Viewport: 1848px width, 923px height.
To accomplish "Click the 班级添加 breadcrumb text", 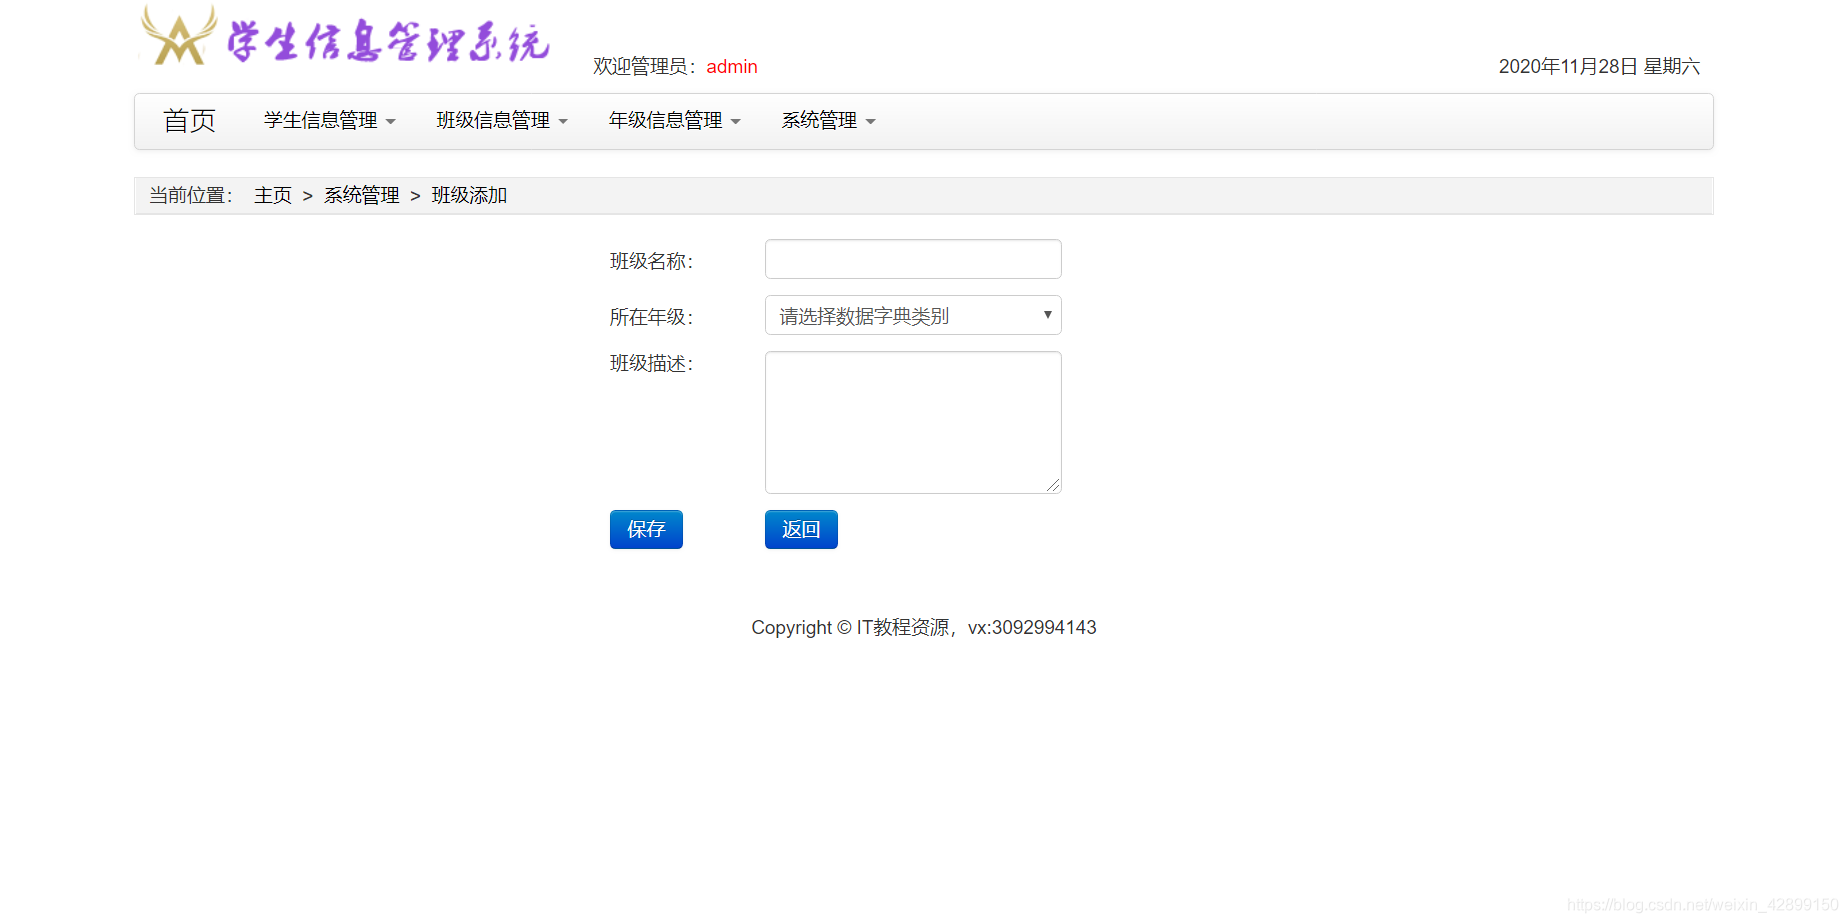I will 470,196.
